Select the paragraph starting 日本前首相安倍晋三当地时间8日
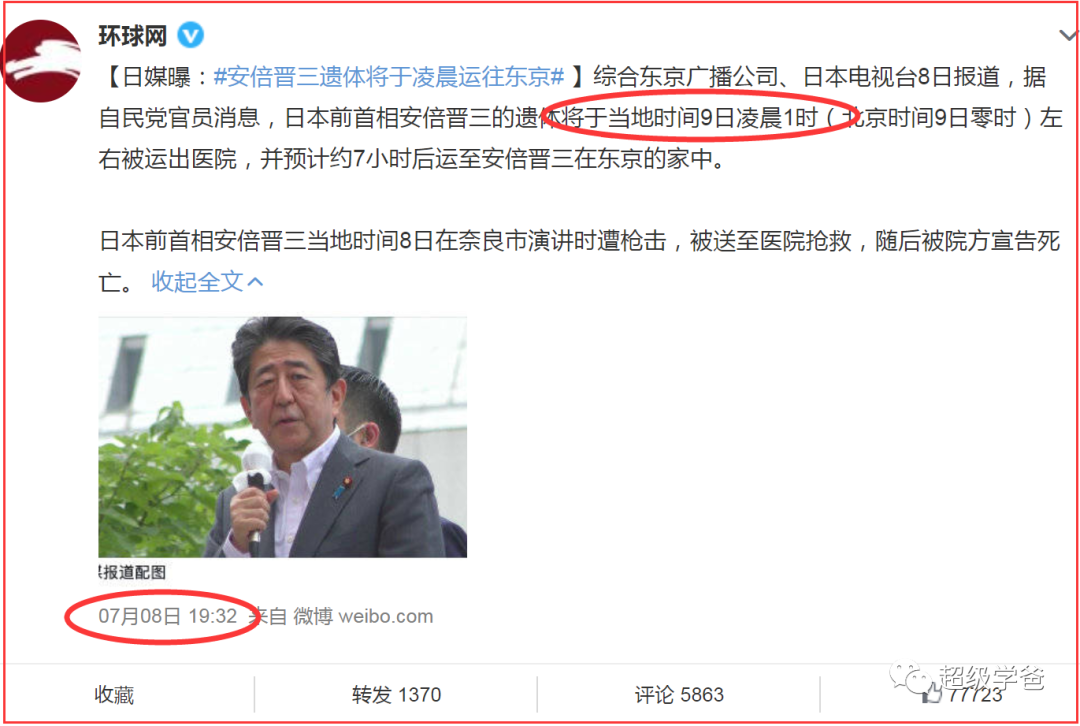The image size is (1080, 726). 579,261
